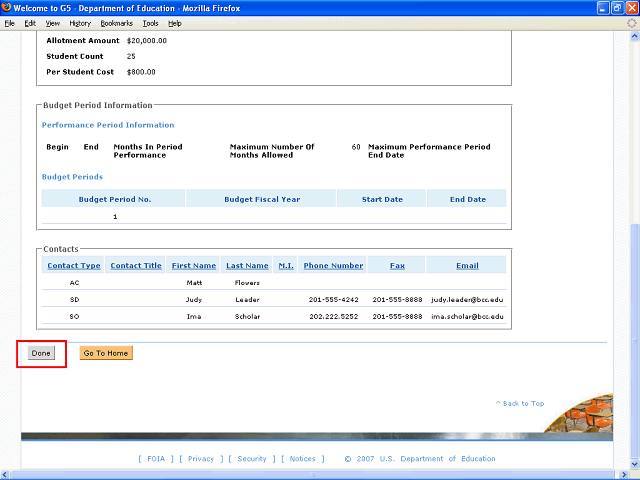Select phone number 201-555-4242
640x480 pixels.
tap(333, 300)
